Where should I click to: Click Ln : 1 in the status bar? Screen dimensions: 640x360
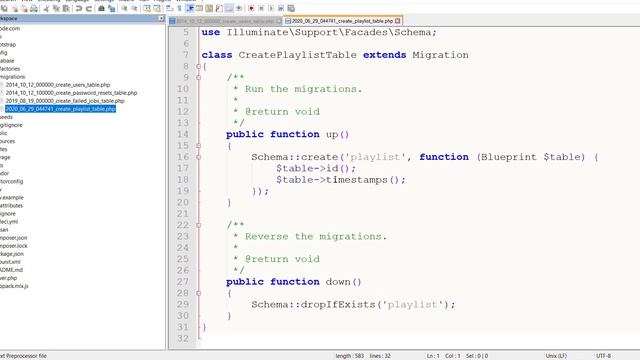[433, 356]
